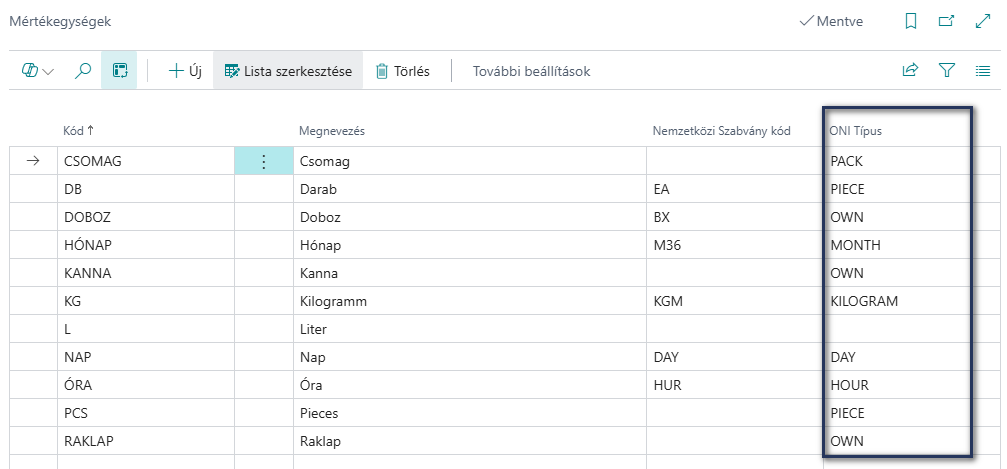Viewport: 1007px width, 469px height.
Task: Select the CSOMAG code cell
Action: coord(146,161)
